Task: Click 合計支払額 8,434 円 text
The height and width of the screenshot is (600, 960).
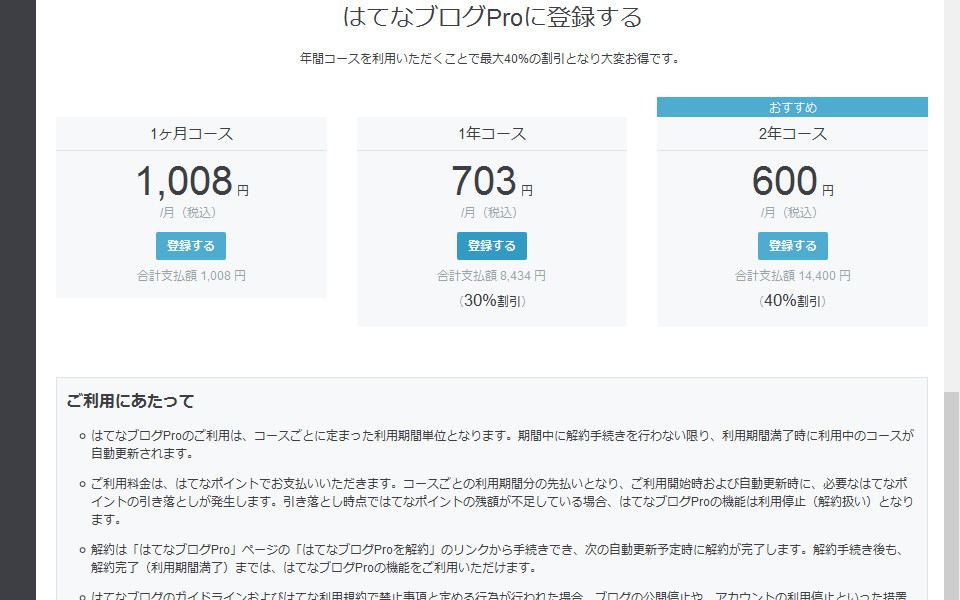Action: (x=492, y=276)
